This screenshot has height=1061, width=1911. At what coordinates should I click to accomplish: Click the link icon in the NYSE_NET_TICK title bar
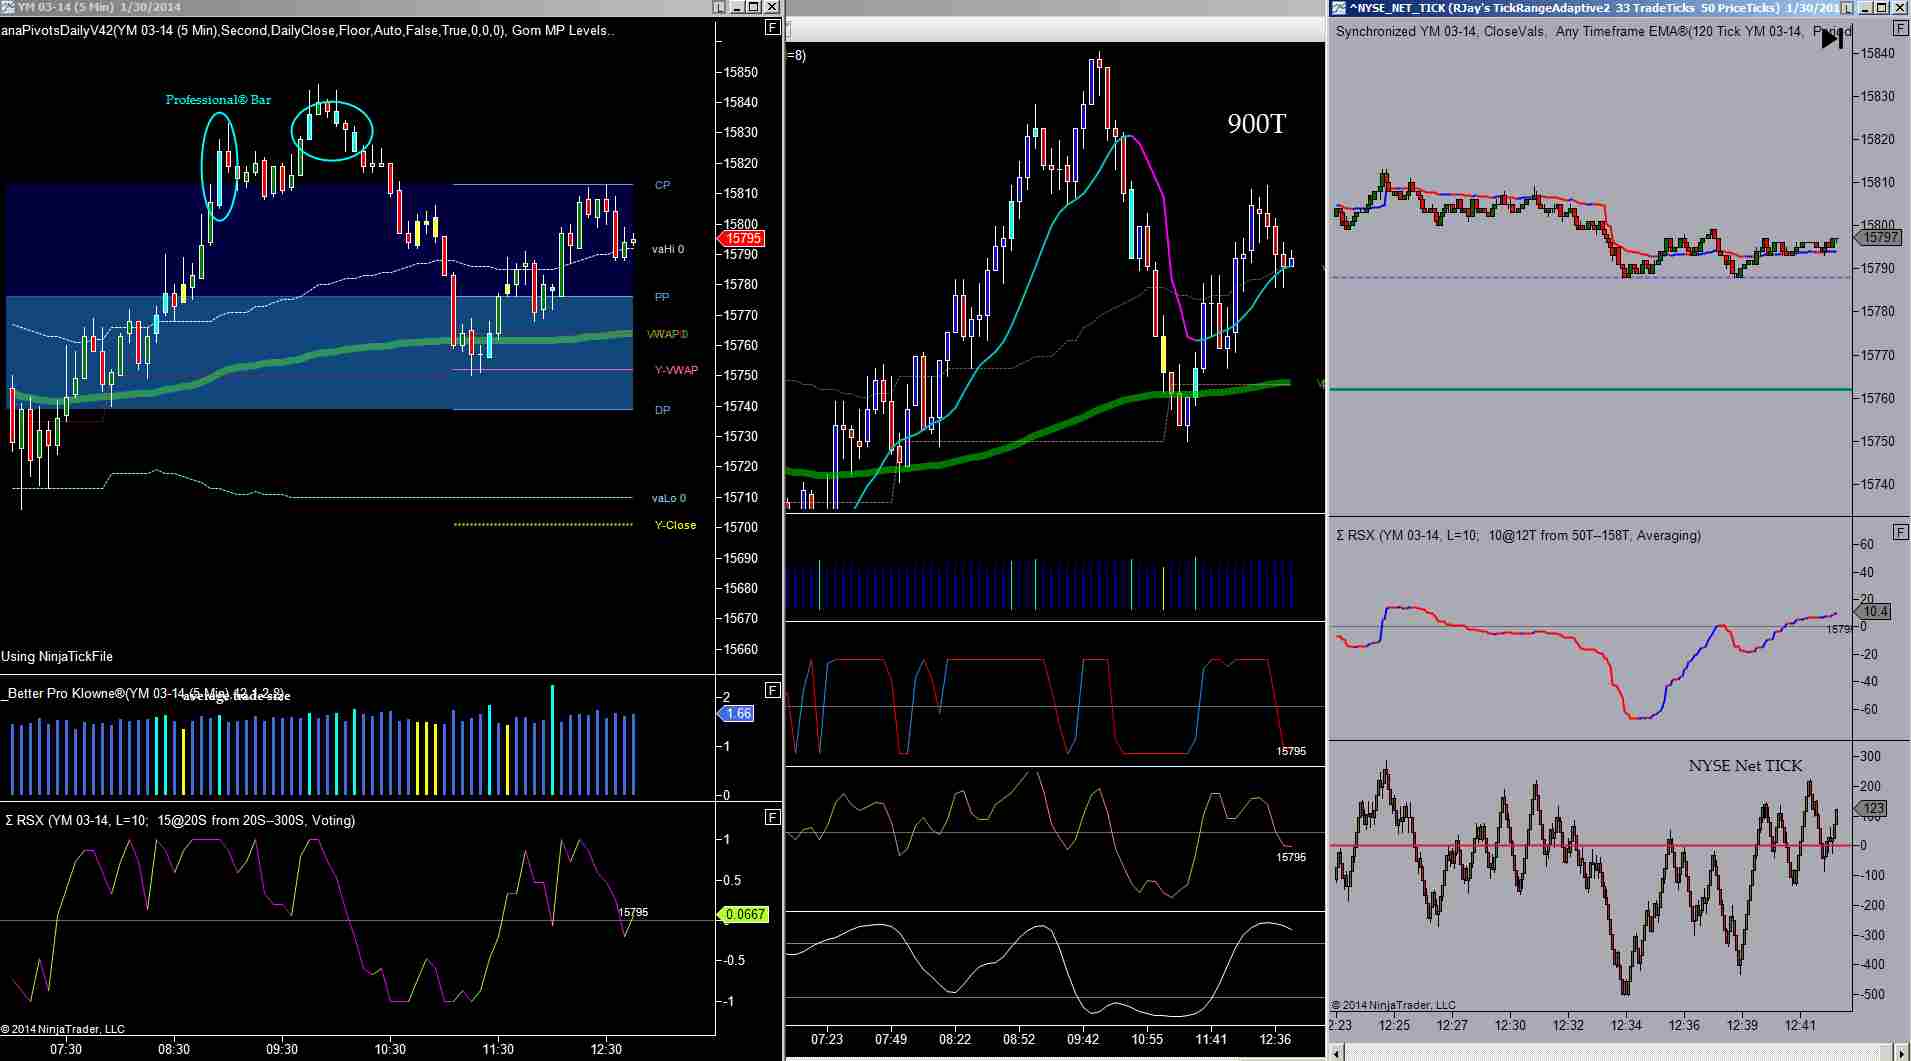click(x=1846, y=7)
